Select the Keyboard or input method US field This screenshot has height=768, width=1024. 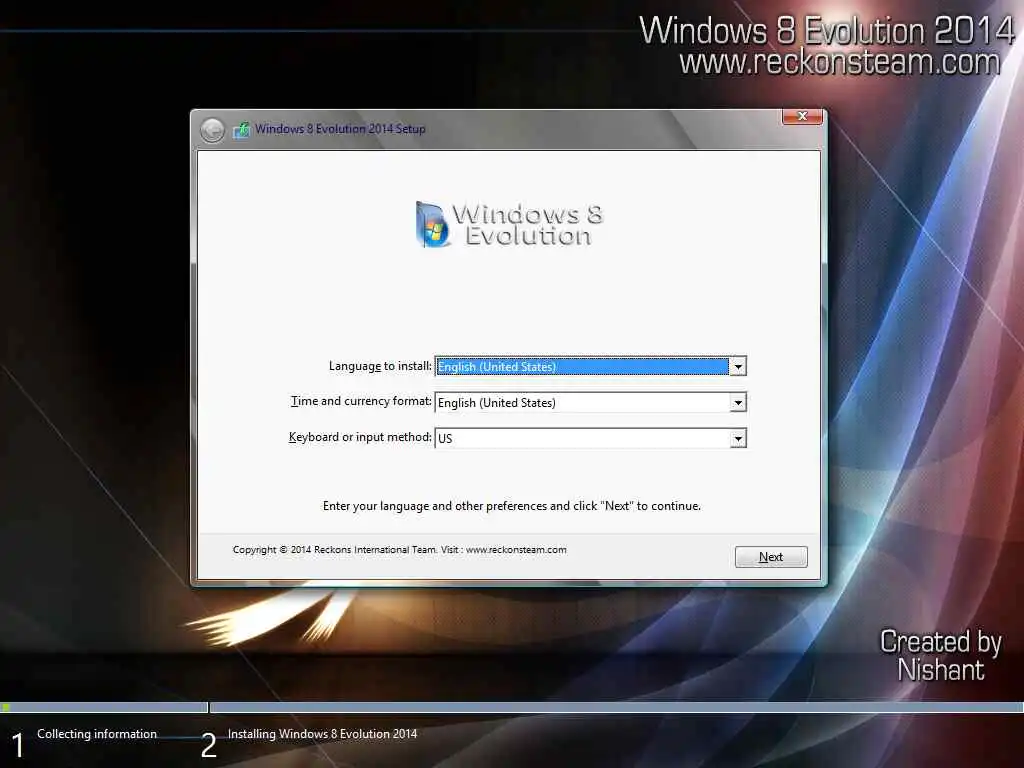pos(590,438)
